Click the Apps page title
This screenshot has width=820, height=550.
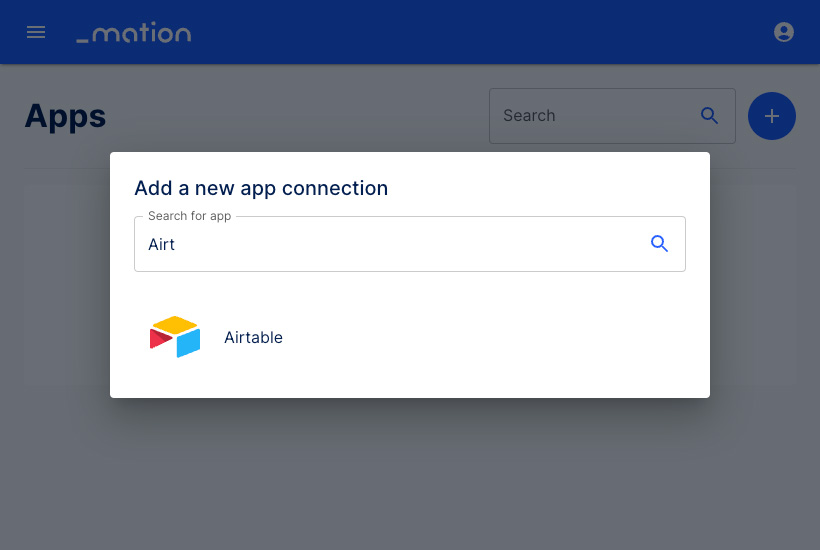pos(65,117)
